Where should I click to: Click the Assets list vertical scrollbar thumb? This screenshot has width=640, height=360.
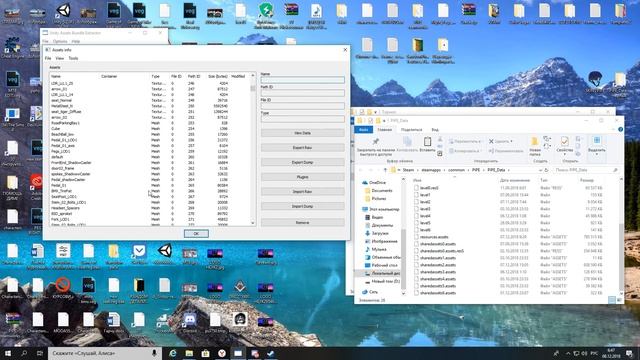(253, 87)
